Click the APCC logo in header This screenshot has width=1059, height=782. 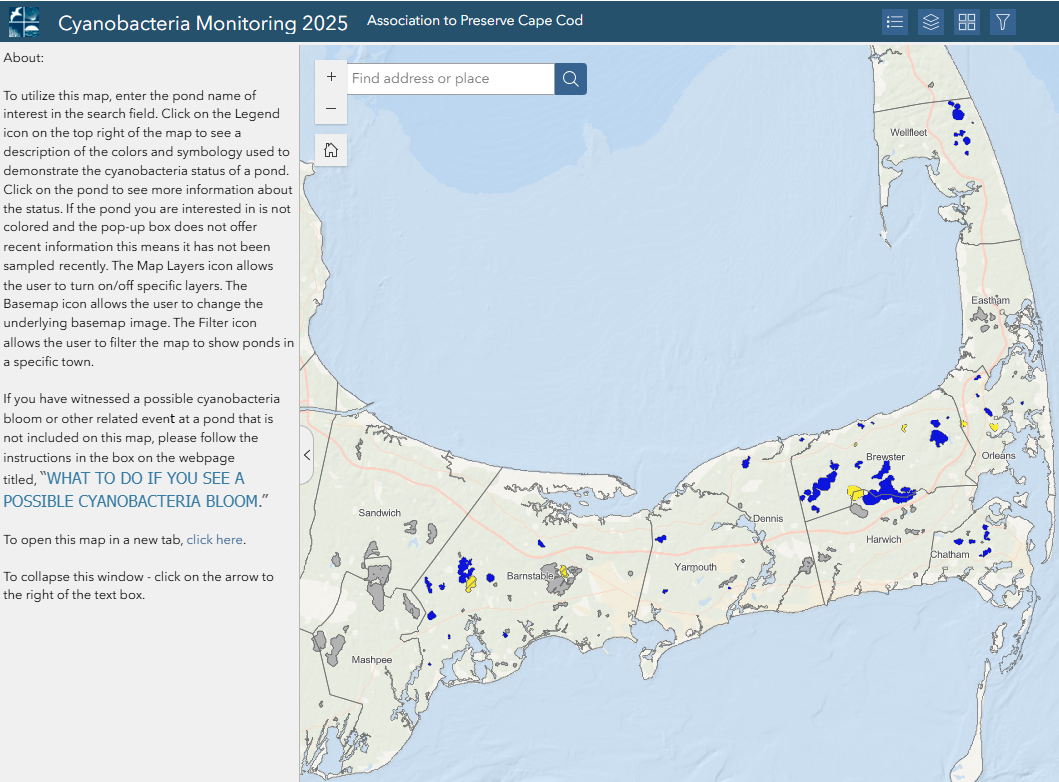coord(24,21)
